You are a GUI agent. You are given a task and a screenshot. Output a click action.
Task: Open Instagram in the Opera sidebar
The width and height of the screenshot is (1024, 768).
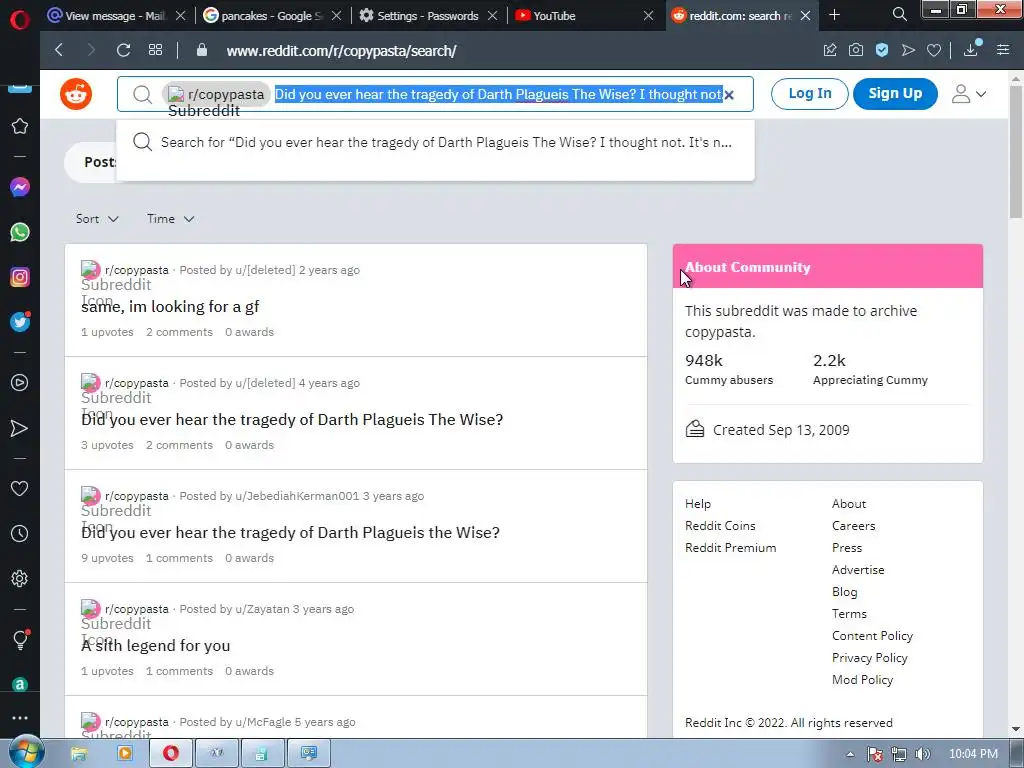pos(20,278)
